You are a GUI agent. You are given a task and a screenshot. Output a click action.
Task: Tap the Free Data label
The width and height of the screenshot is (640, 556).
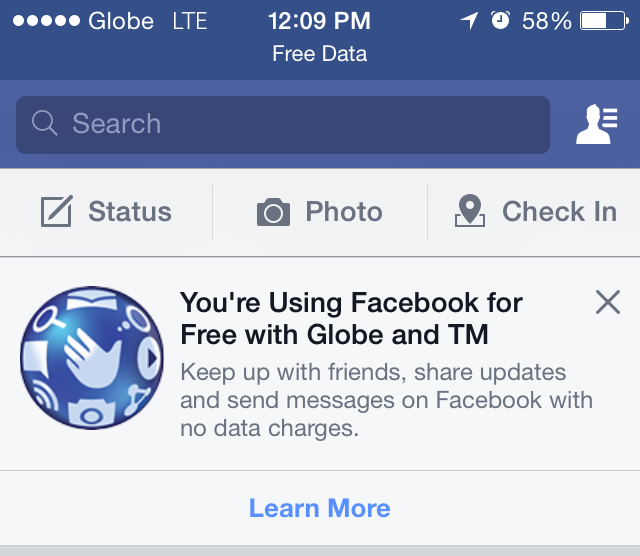coord(320,54)
